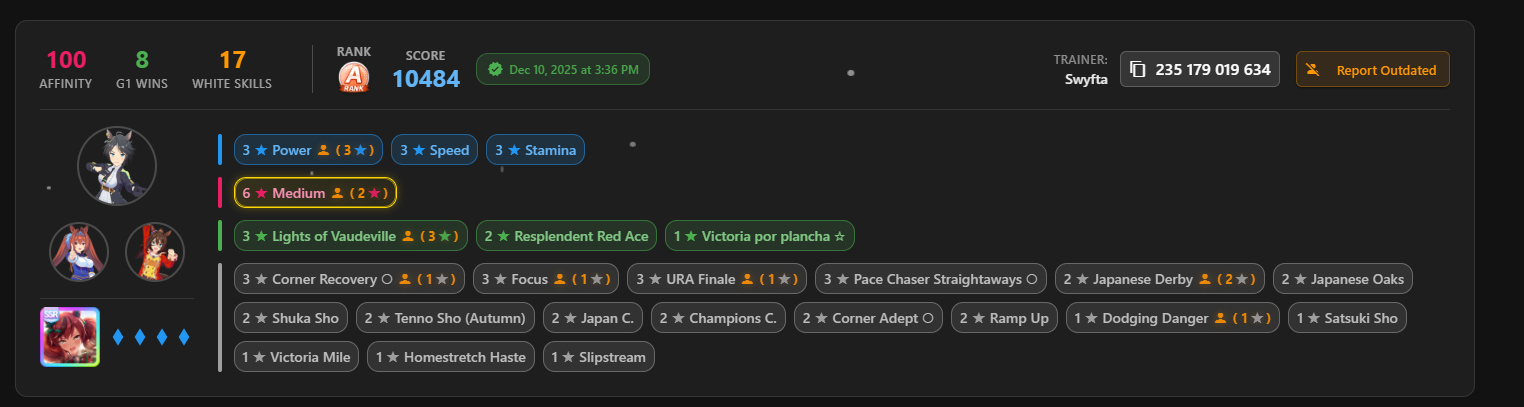The image size is (1524, 407).
Task: Click the SSR support card icon
Action: [x=70, y=337]
